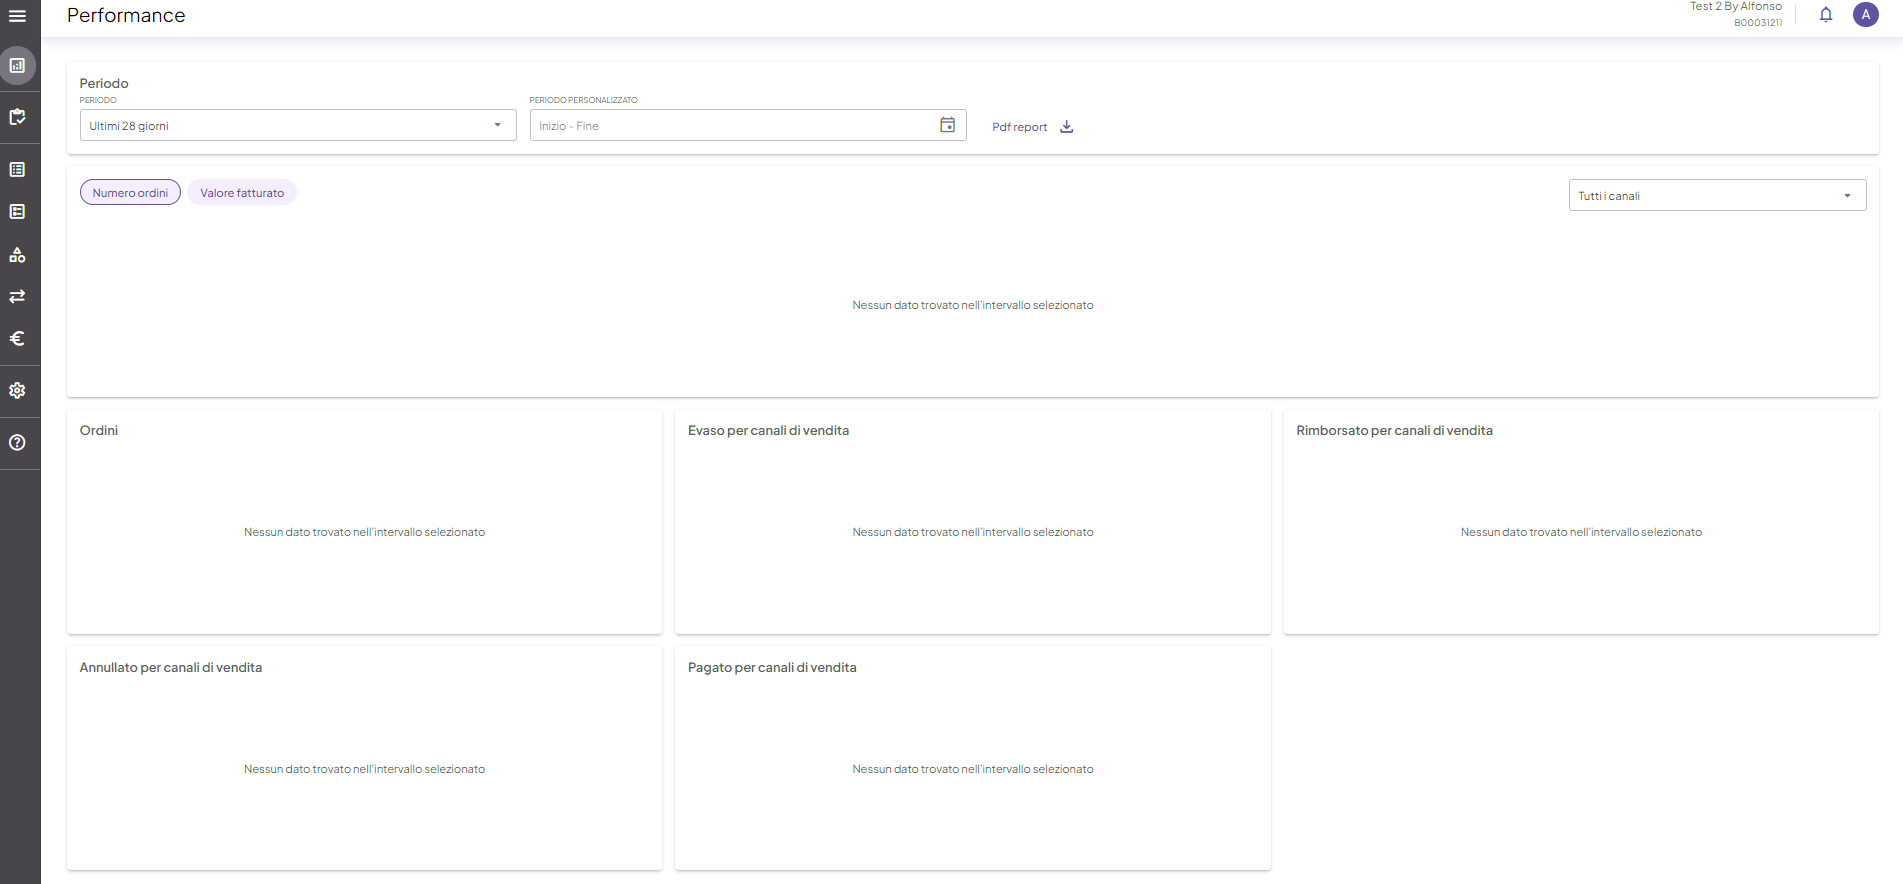Image resolution: width=1903 pixels, height=884 pixels.
Task: Open the calendar date picker icon
Action: (x=948, y=125)
